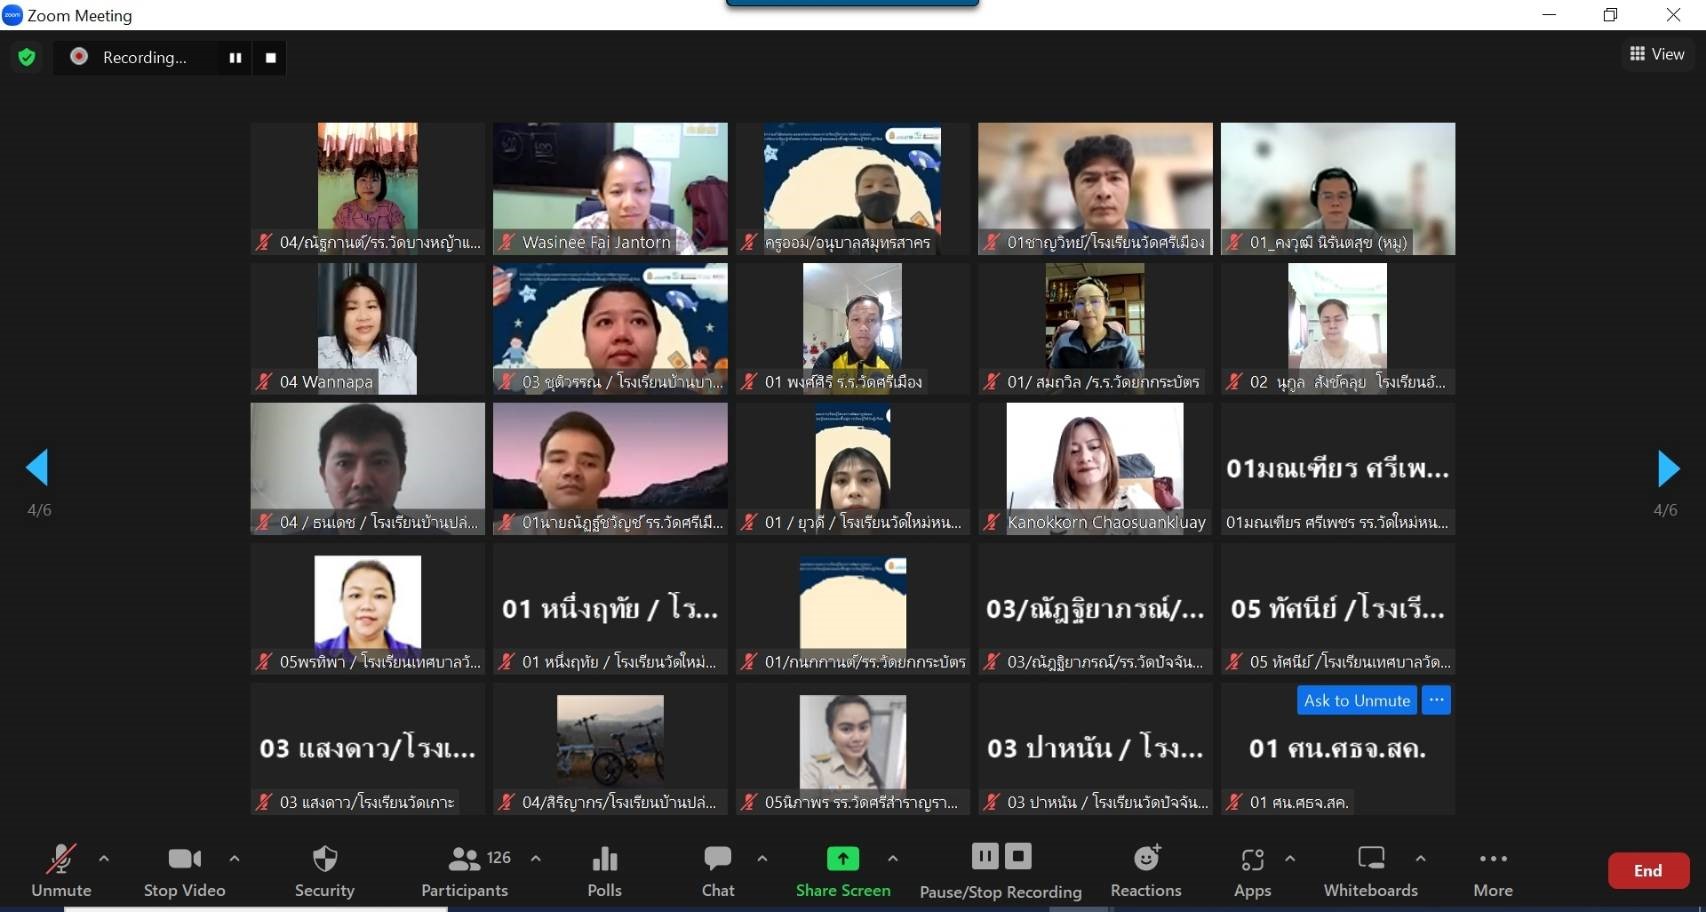Click the Ask to Unmute button
The height and width of the screenshot is (912, 1706).
[x=1356, y=700]
